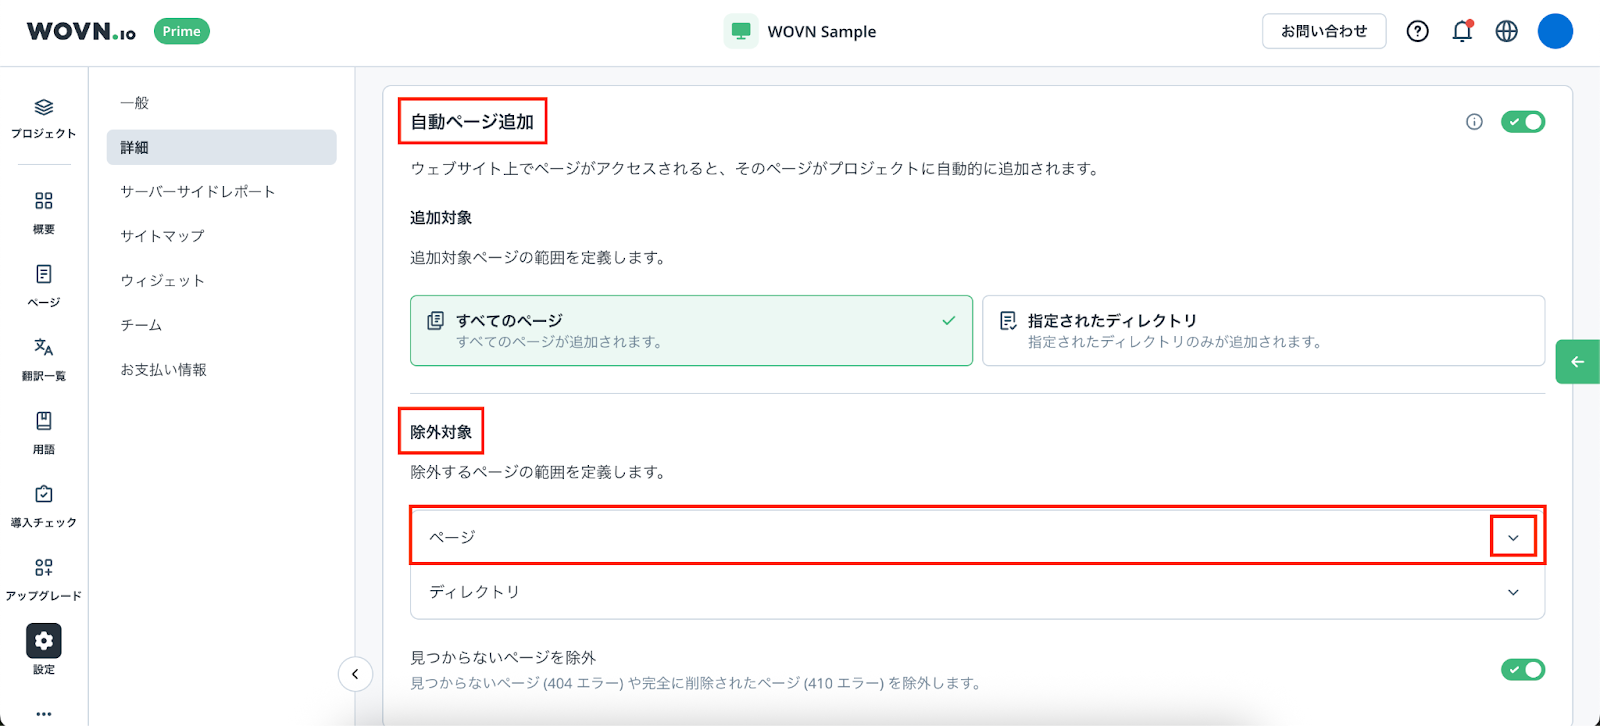Open Translation list (翻訳一覧) icon
This screenshot has width=1600, height=726.
click(44, 348)
